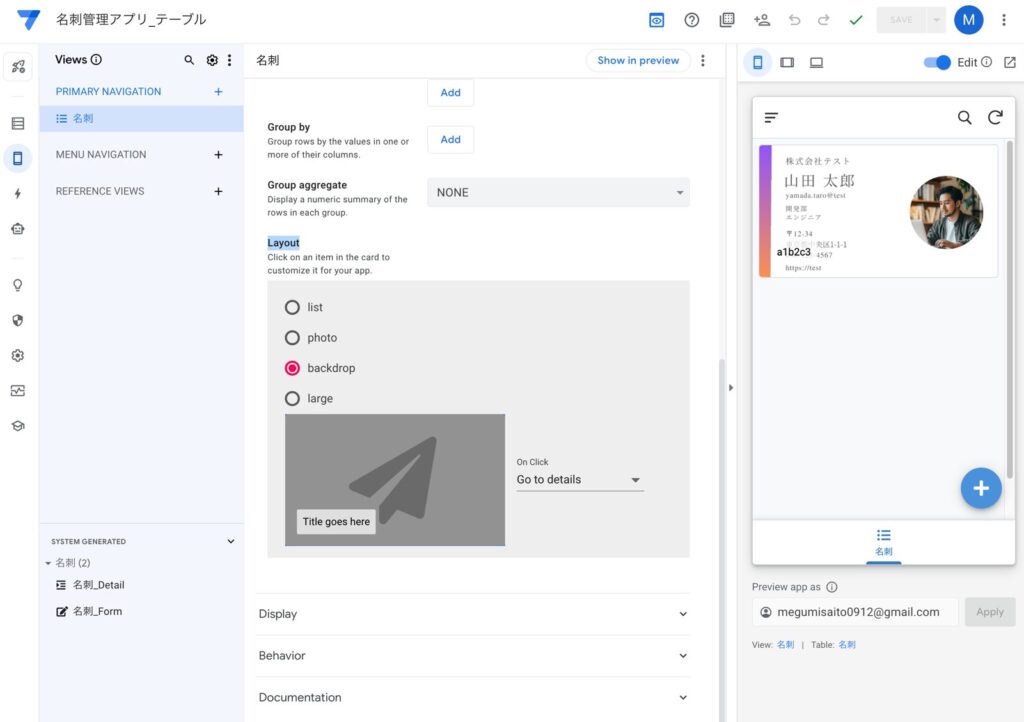
Task: Click the Security shield icon in sidebar
Action: (18, 321)
